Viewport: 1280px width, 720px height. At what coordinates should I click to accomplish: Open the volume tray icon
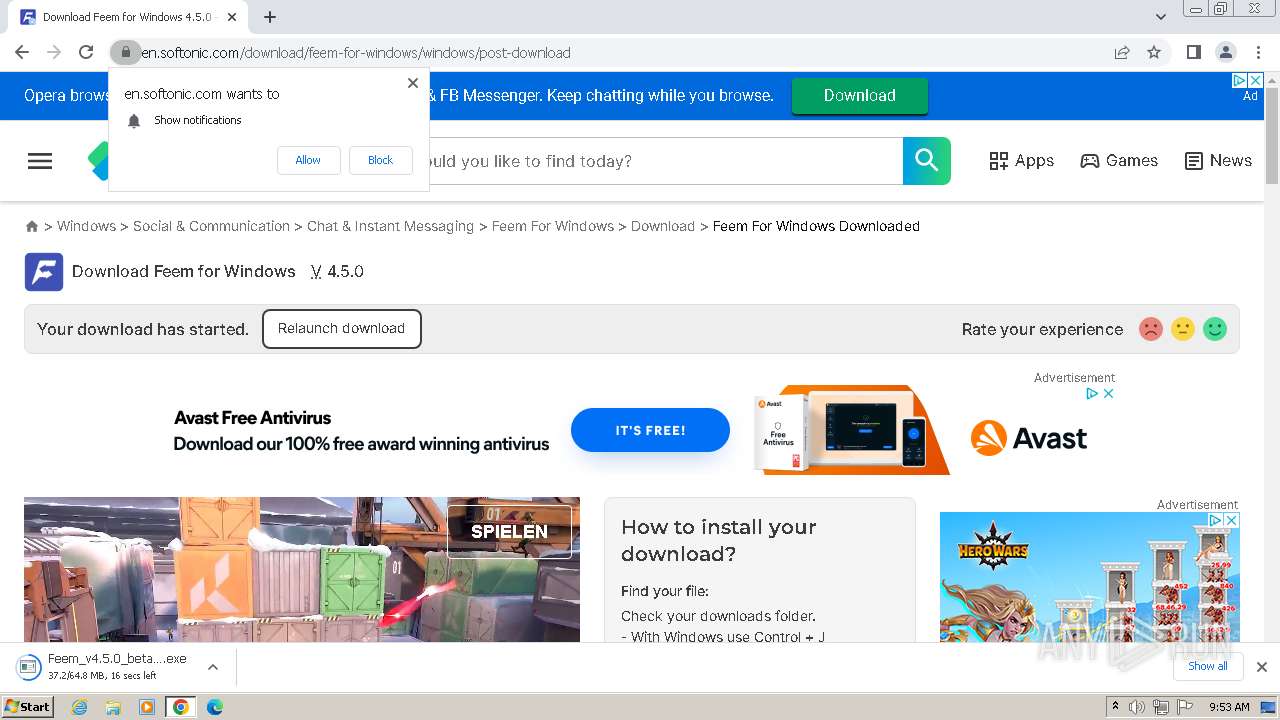(1137, 707)
